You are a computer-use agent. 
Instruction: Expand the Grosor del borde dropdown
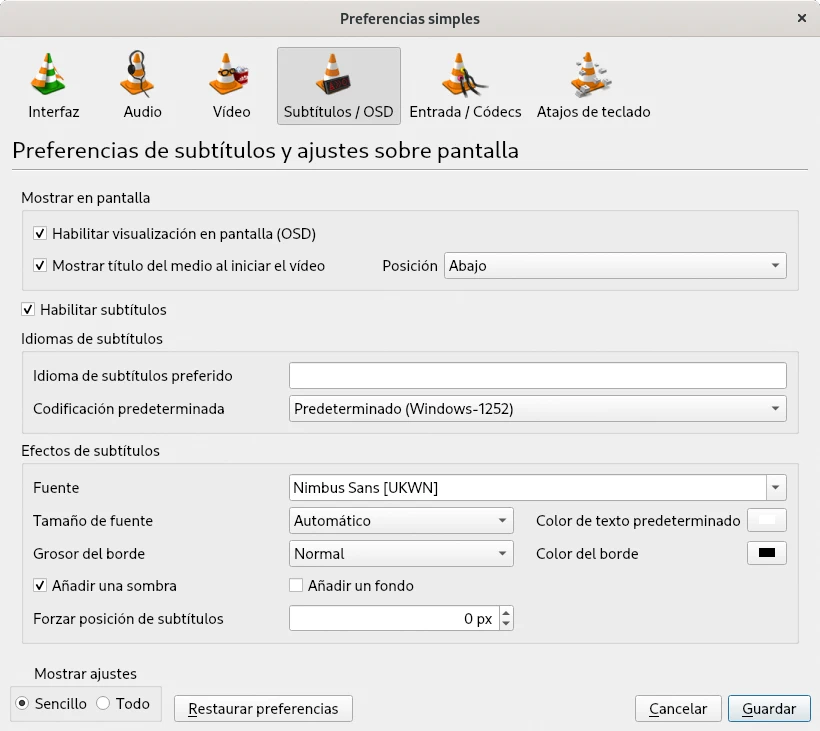401,554
